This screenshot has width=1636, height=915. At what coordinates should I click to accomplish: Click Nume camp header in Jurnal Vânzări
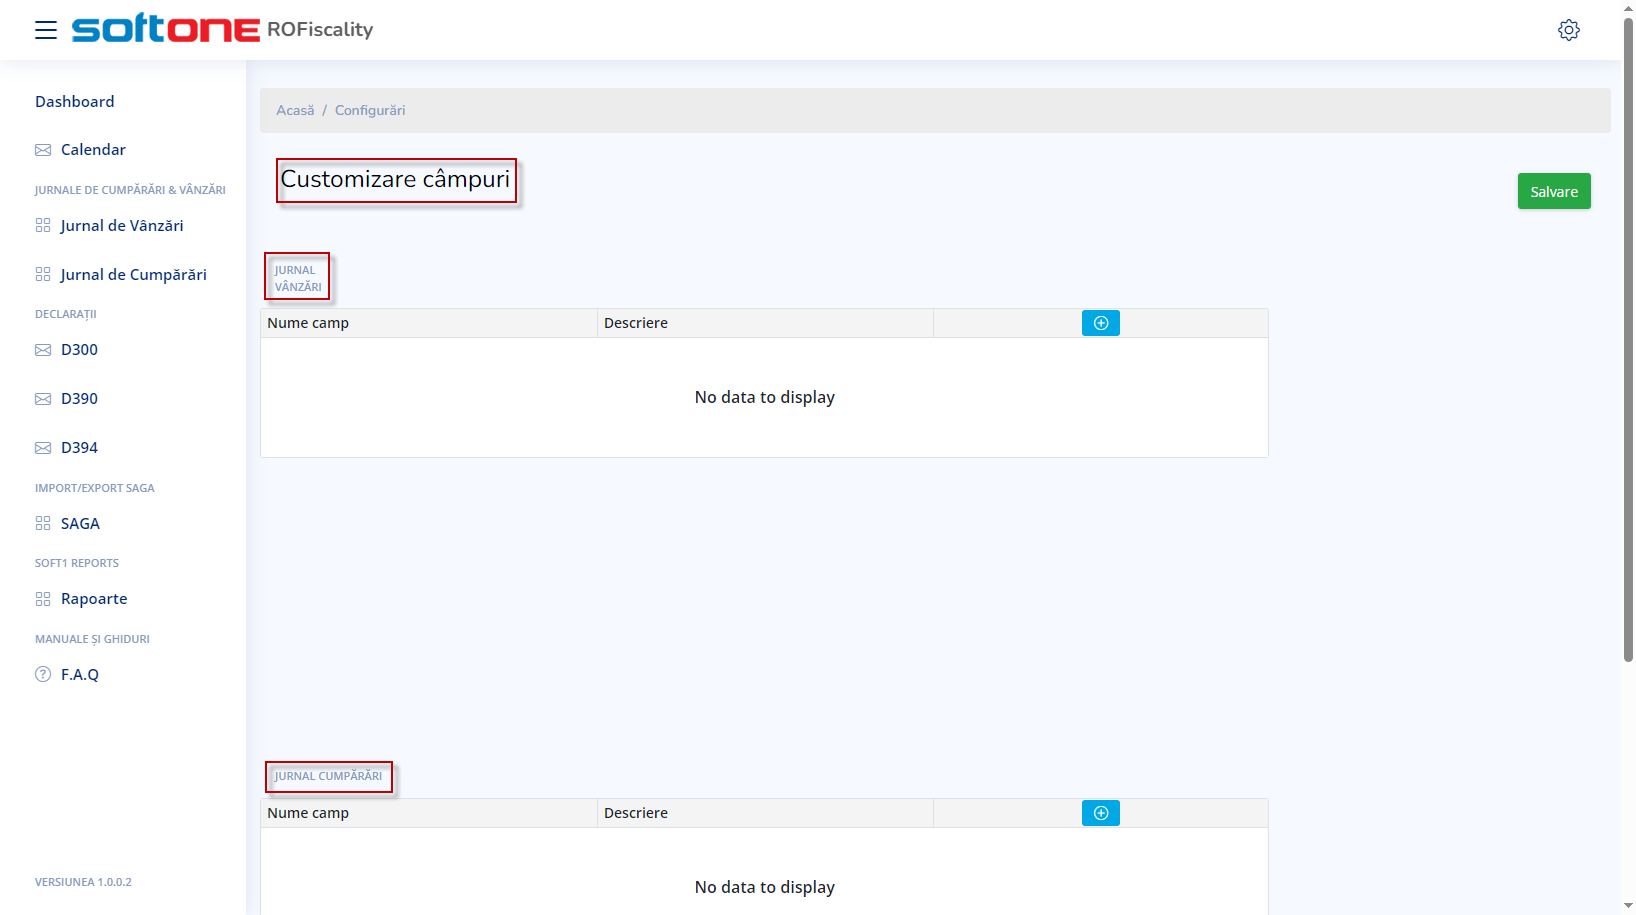point(308,323)
